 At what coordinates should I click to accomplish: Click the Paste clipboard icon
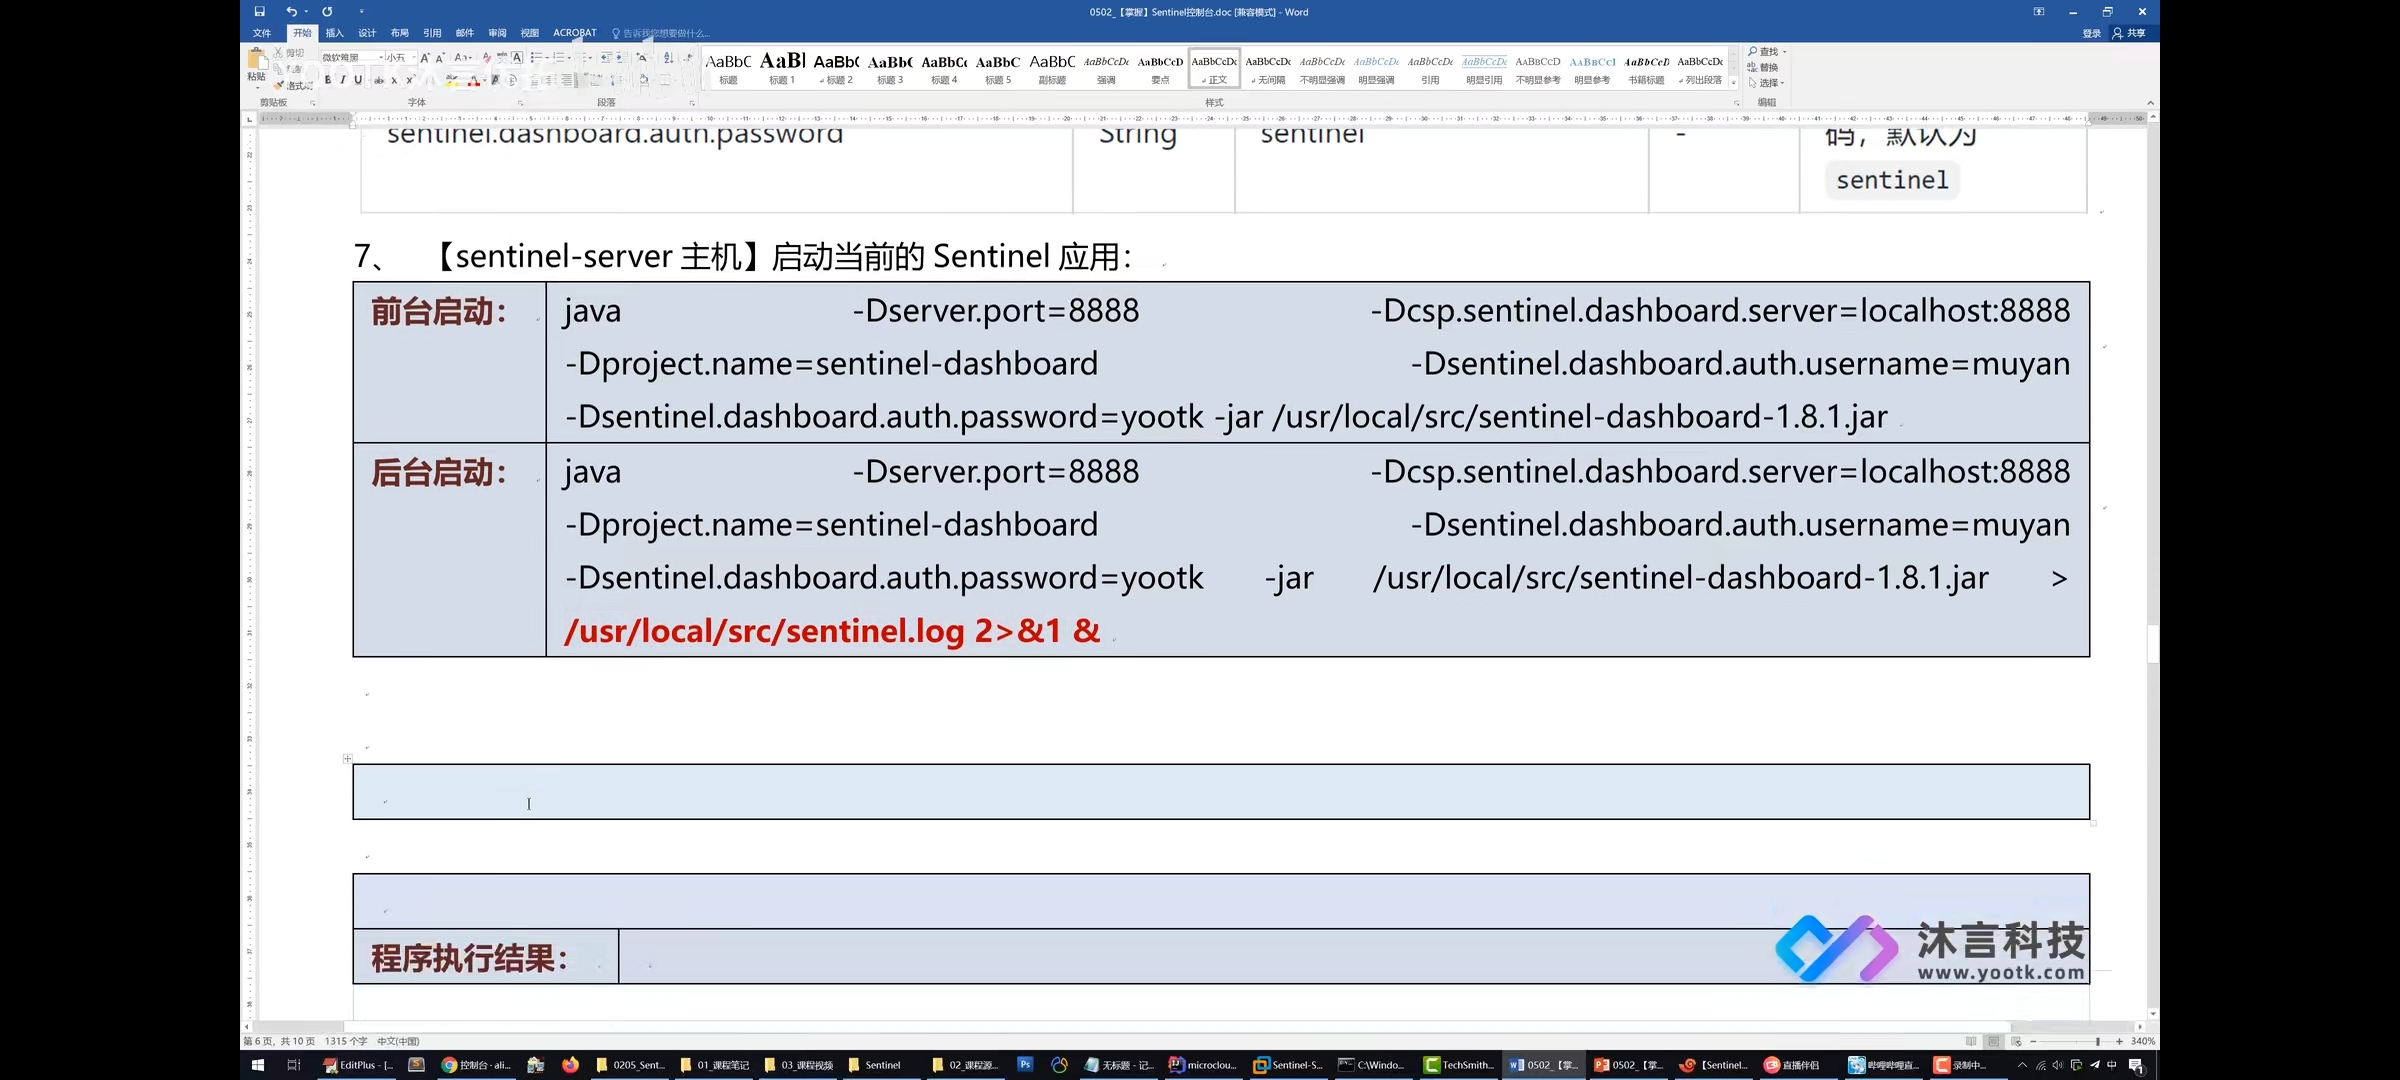pyautogui.click(x=257, y=59)
